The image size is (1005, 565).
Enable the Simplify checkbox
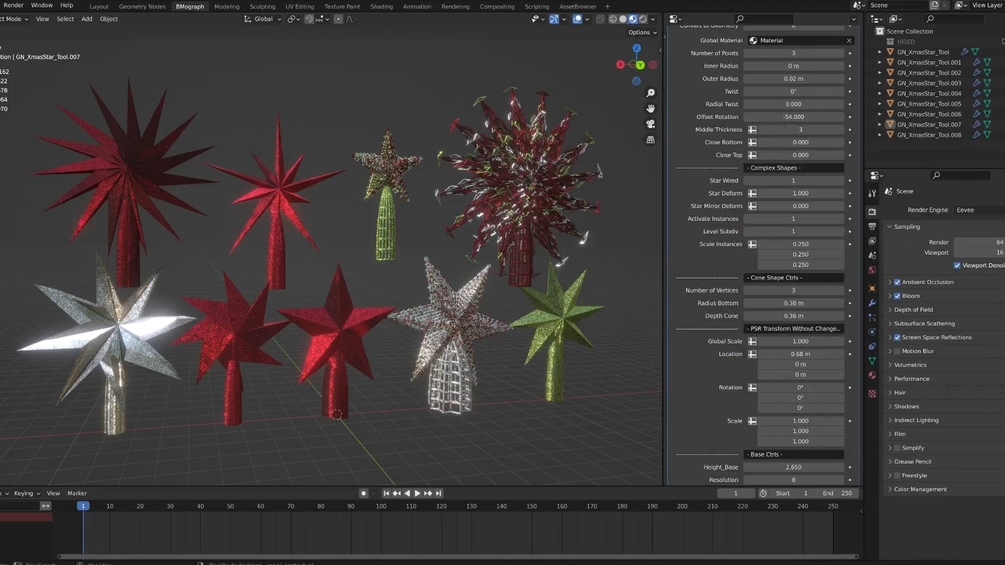[897, 448]
